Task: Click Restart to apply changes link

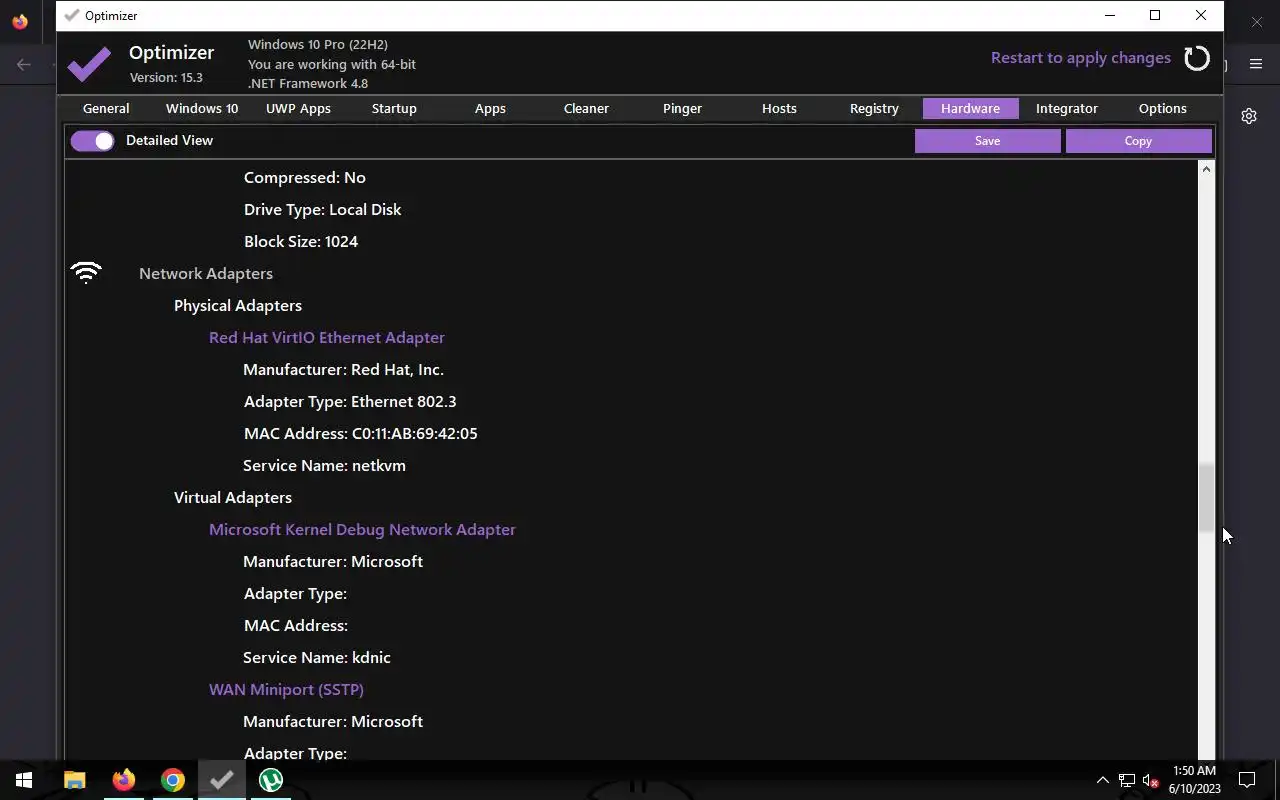Action: point(1081,58)
